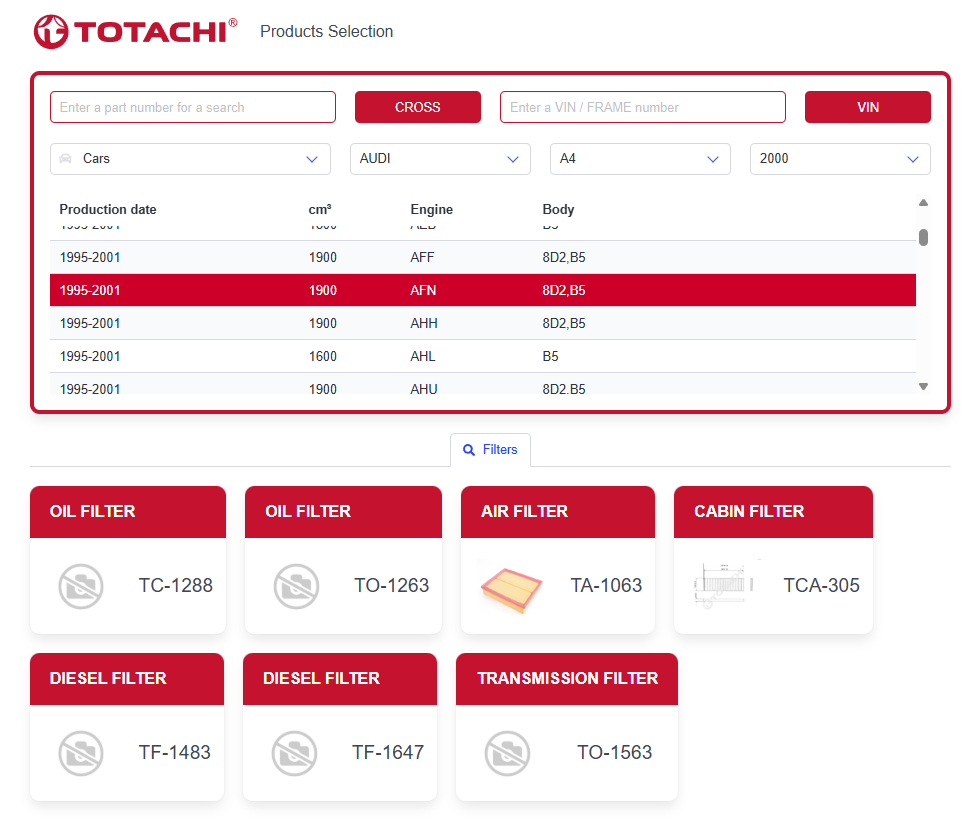Click the CROSS search button

[x=418, y=107]
